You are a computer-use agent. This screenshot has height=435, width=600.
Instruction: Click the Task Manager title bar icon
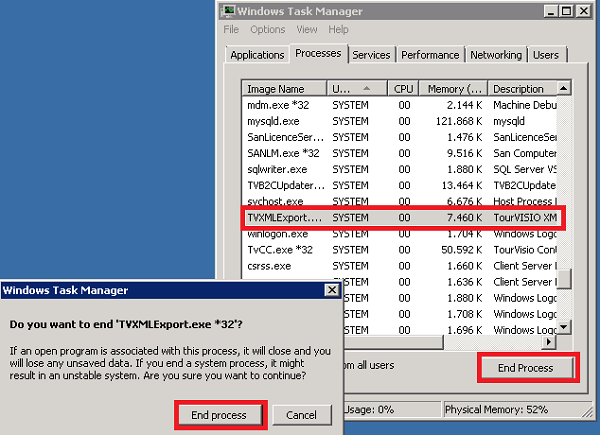tap(230, 10)
